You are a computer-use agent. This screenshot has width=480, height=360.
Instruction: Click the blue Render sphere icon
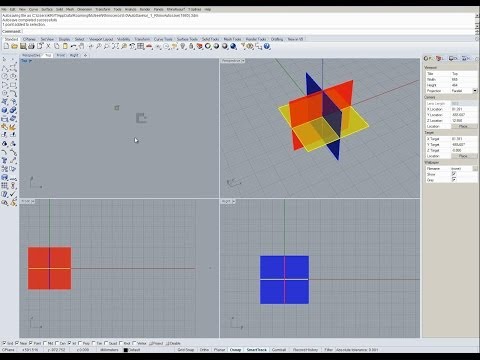tap(233, 46)
